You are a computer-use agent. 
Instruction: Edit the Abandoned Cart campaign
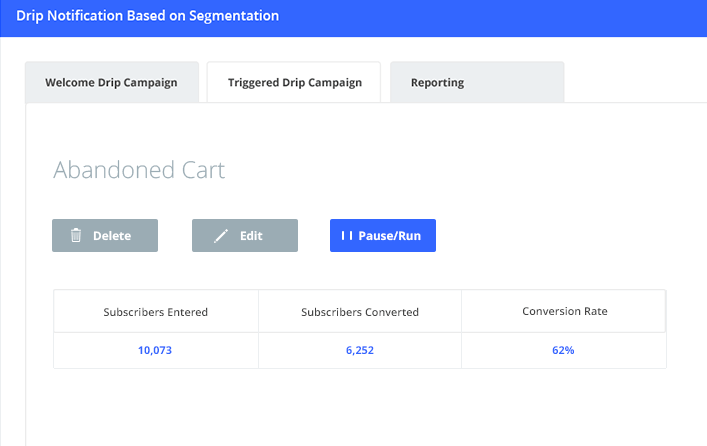click(245, 236)
